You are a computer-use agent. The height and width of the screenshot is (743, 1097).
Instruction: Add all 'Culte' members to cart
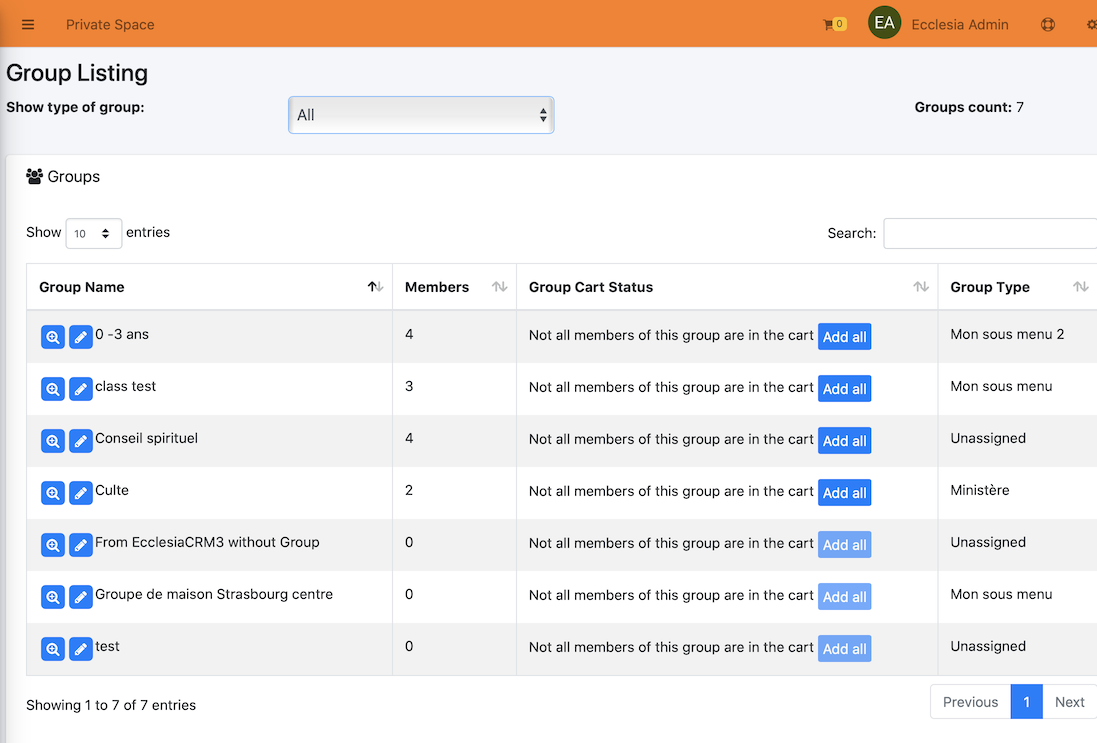coord(844,493)
